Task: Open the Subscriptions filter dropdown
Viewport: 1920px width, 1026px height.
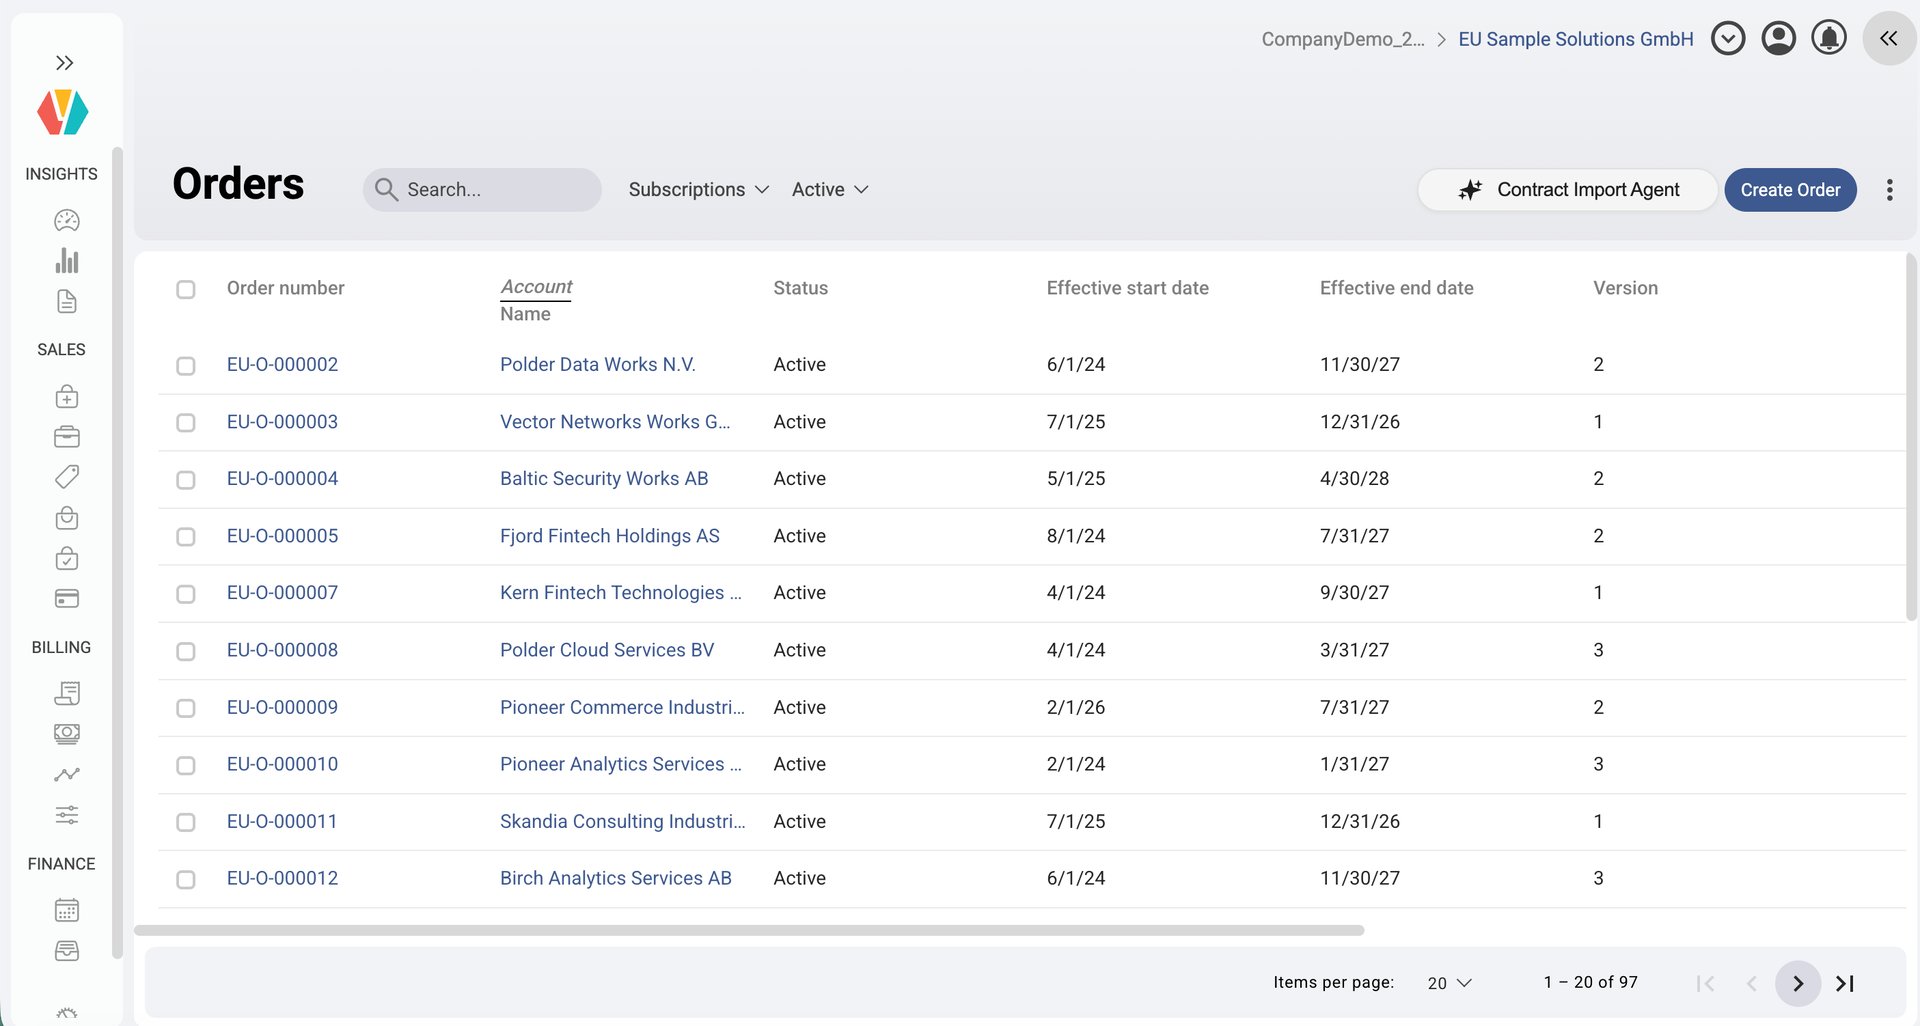Action: tap(698, 190)
